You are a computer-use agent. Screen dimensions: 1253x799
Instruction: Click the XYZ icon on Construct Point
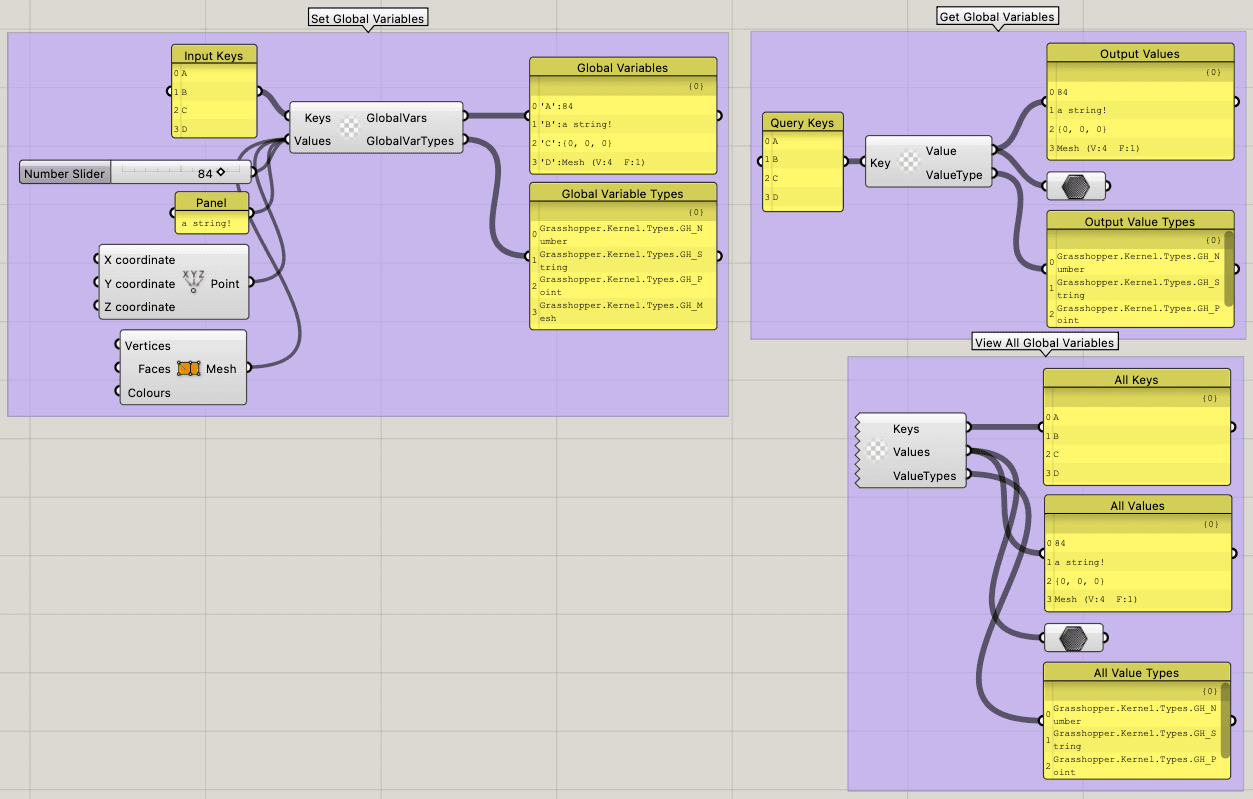[x=192, y=283]
